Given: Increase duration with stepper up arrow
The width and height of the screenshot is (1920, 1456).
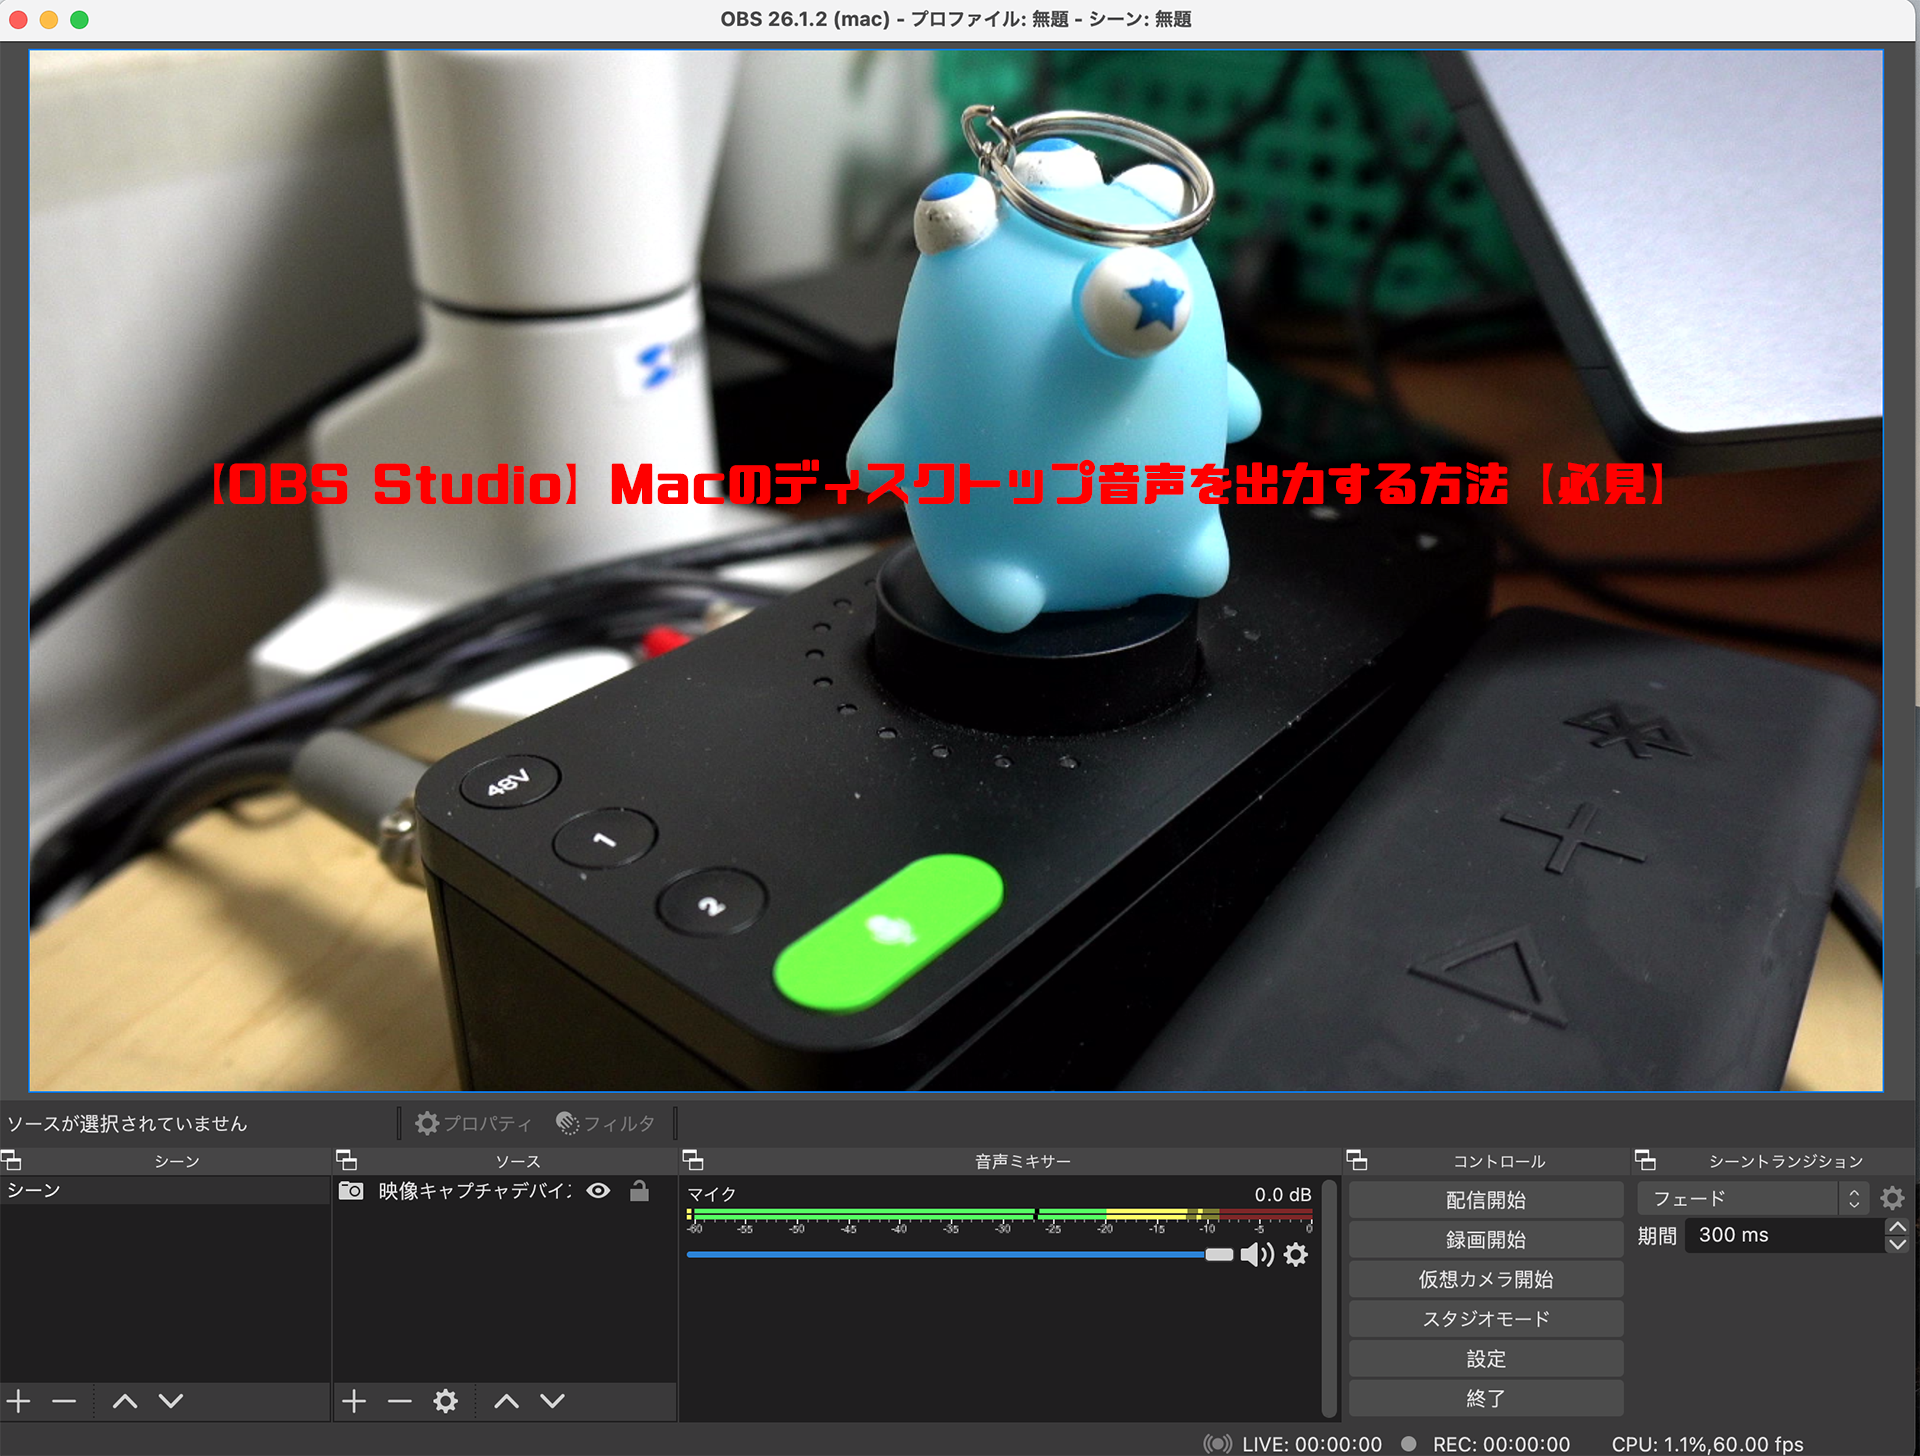Looking at the screenshot, I should point(1897,1227).
